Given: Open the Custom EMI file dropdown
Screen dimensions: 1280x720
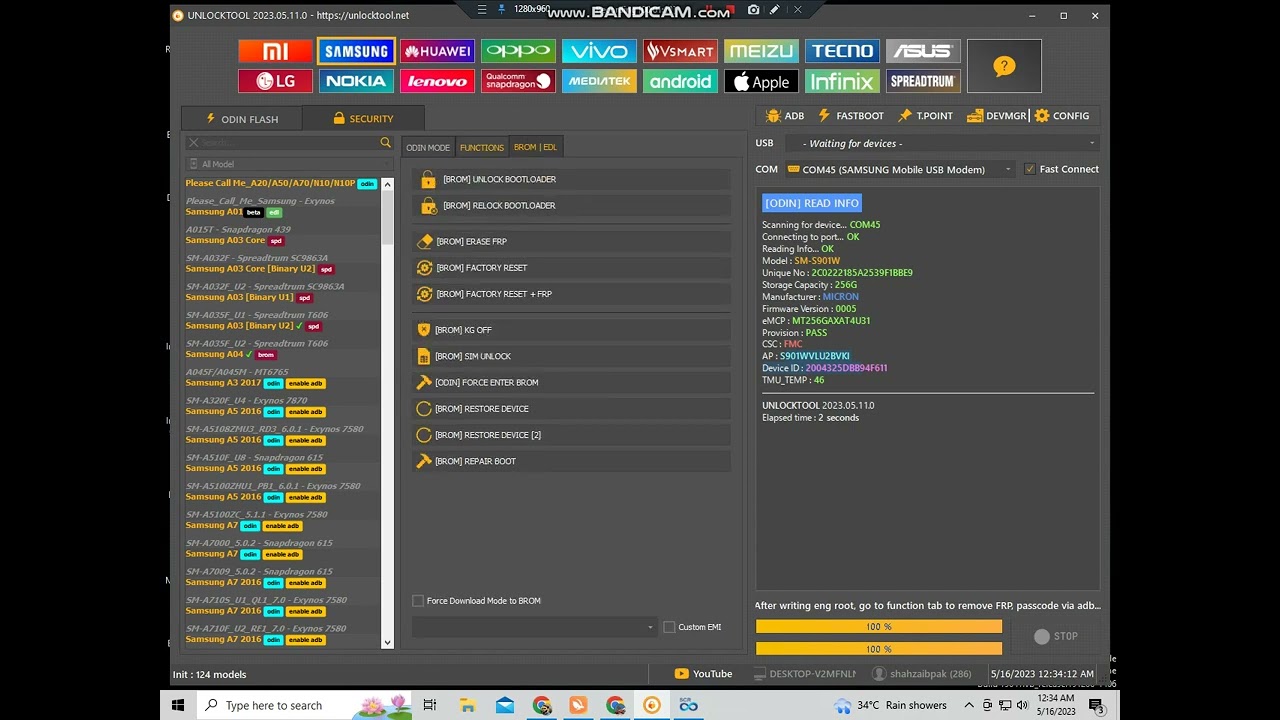Looking at the screenshot, I should [x=534, y=627].
